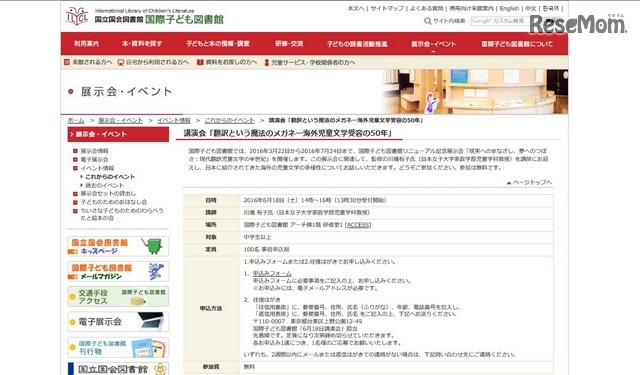The width and height of the screenshot is (640, 375).
Task: Open ちいさな子どものためのわらべうたと絵本の会
Action: 122,214
